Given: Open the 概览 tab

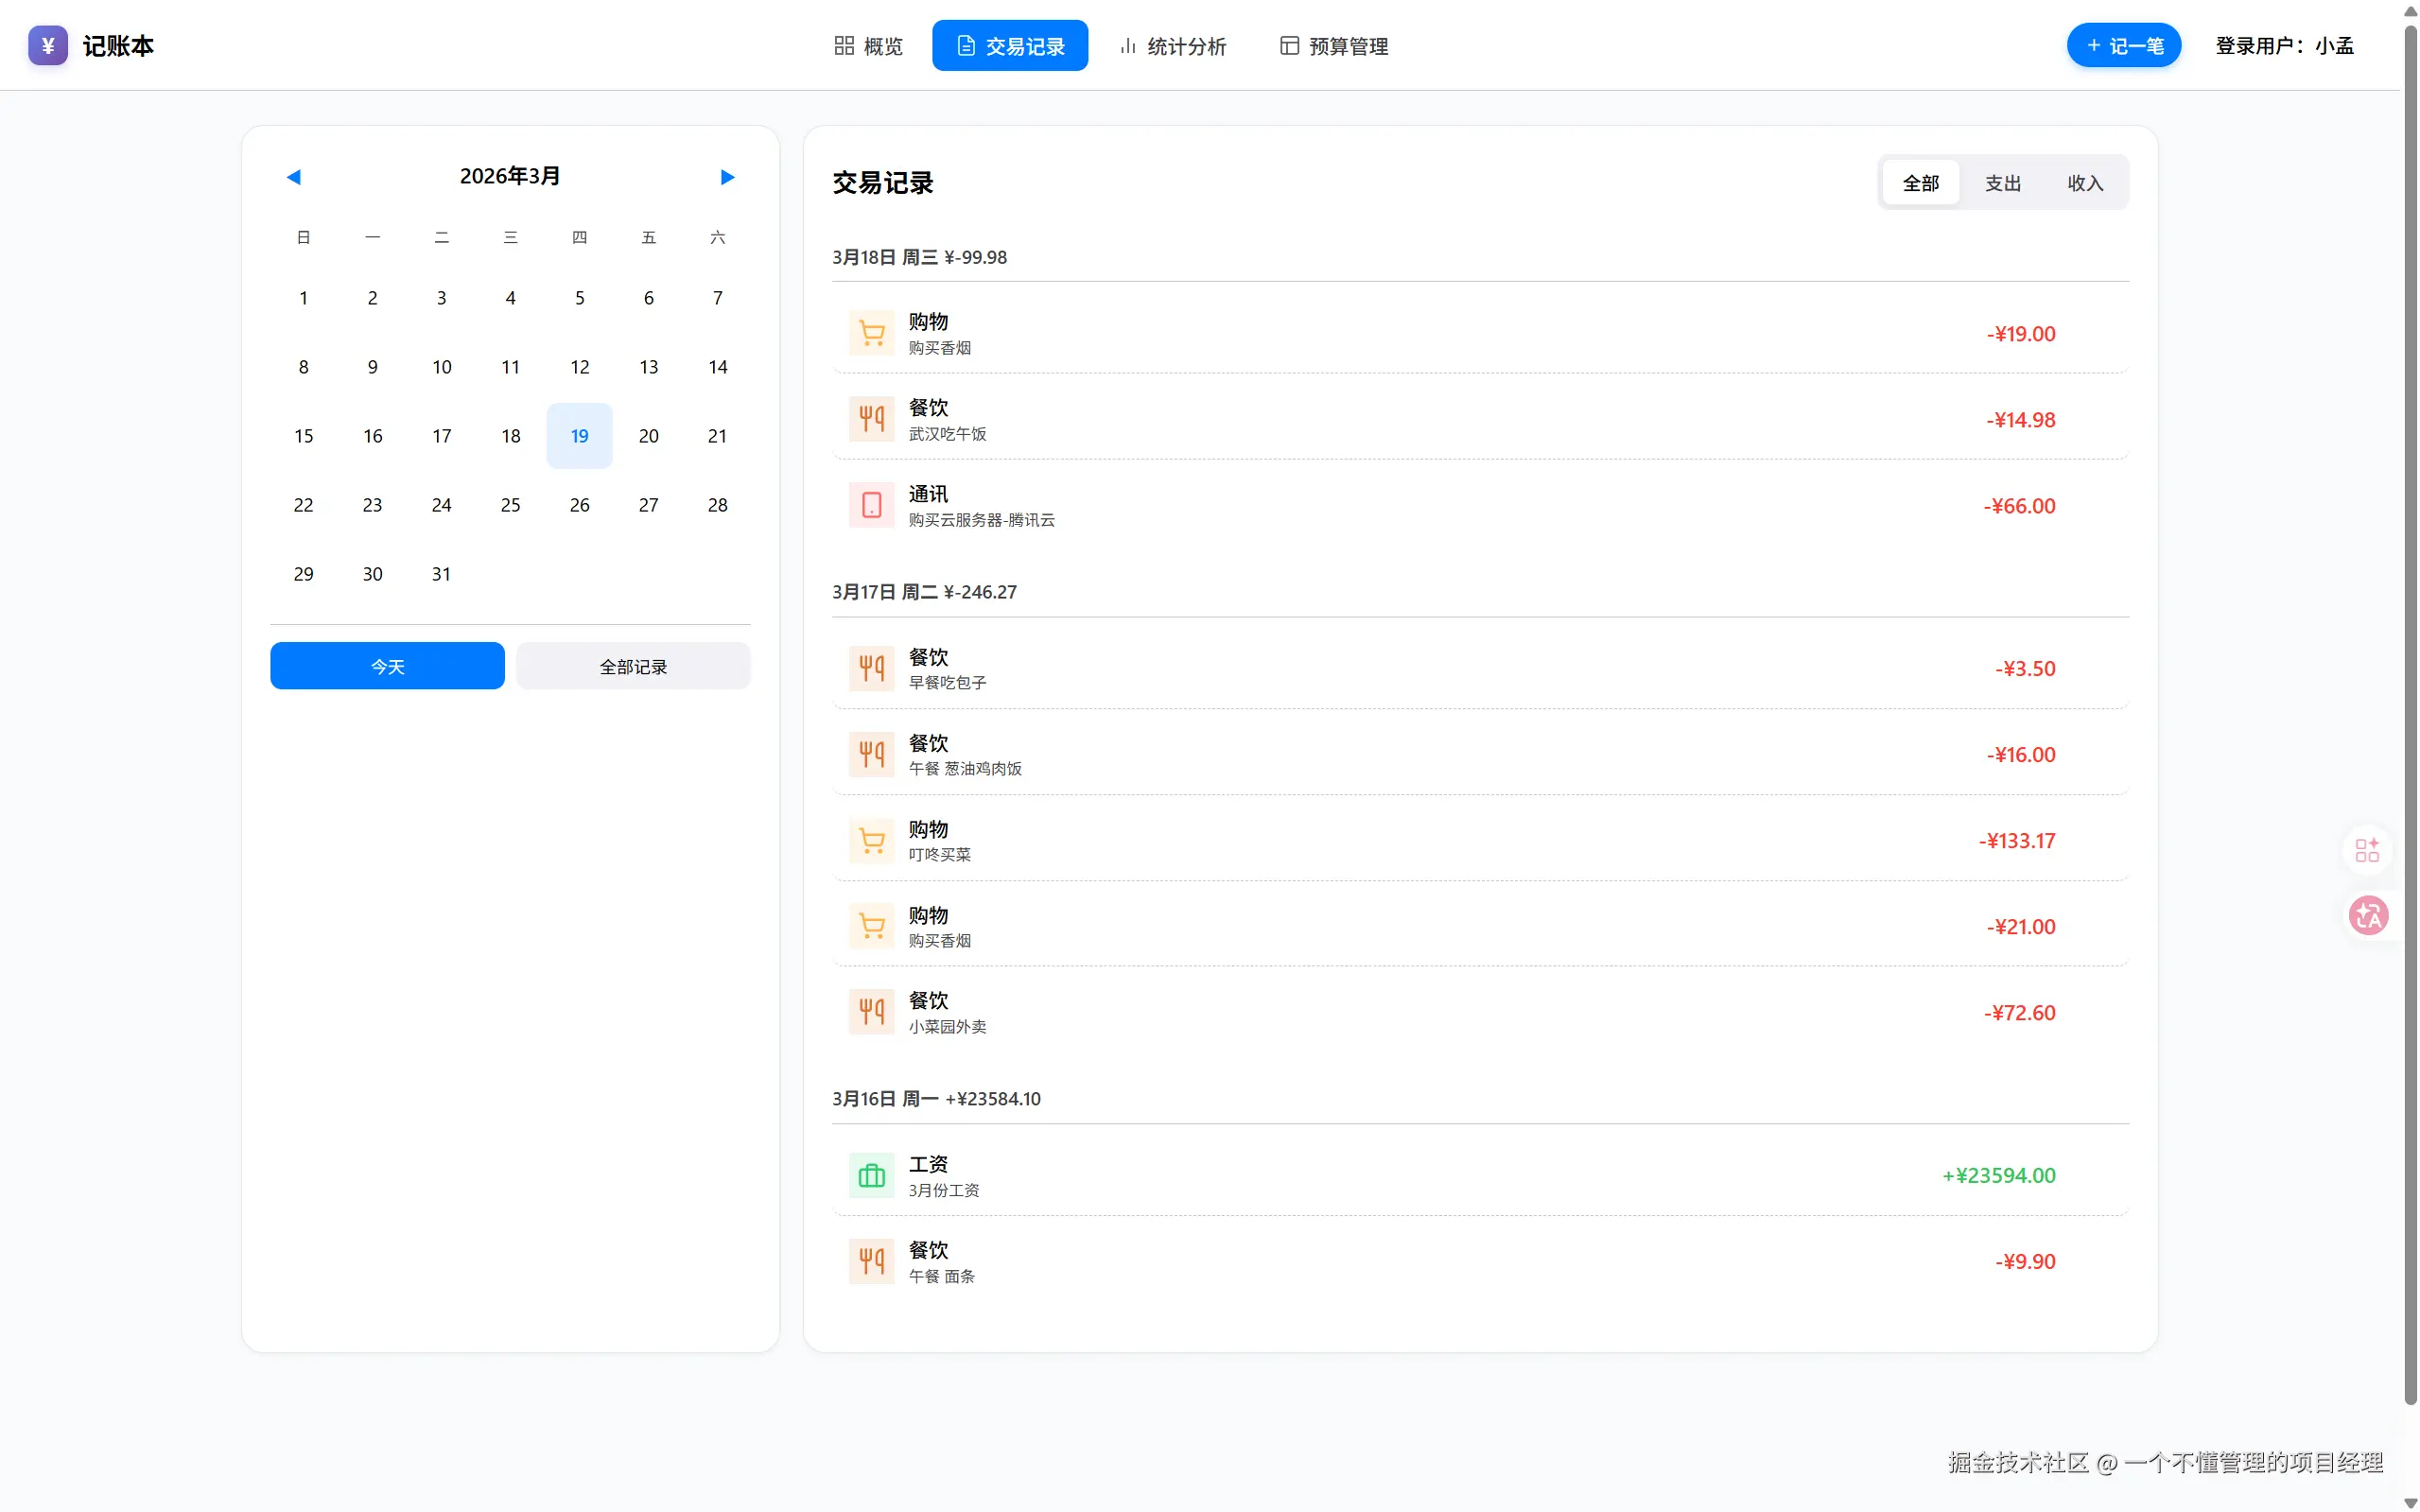Looking at the screenshot, I should tap(868, 46).
